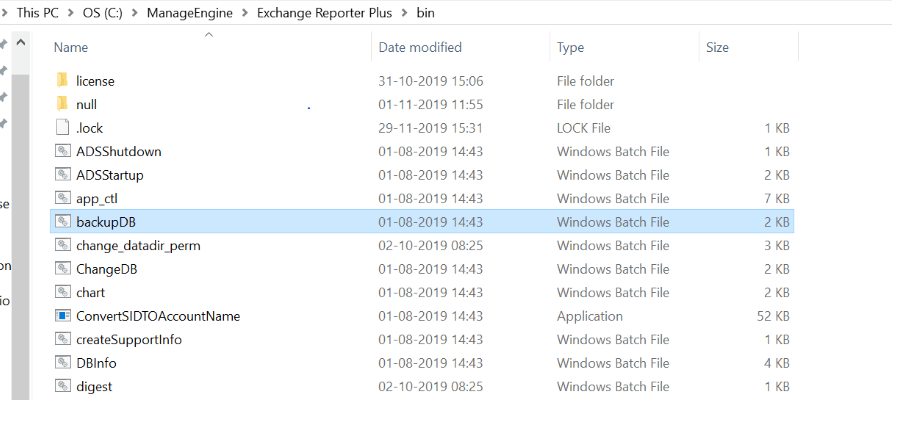Screen dimensions: 910x433
Task: Select the license folder name
Action: point(95,81)
